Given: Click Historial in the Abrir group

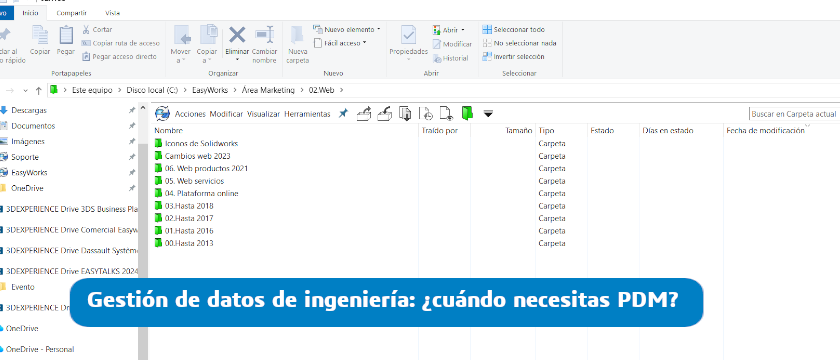Looking at the screenshot, I should (x=451, y=58).
